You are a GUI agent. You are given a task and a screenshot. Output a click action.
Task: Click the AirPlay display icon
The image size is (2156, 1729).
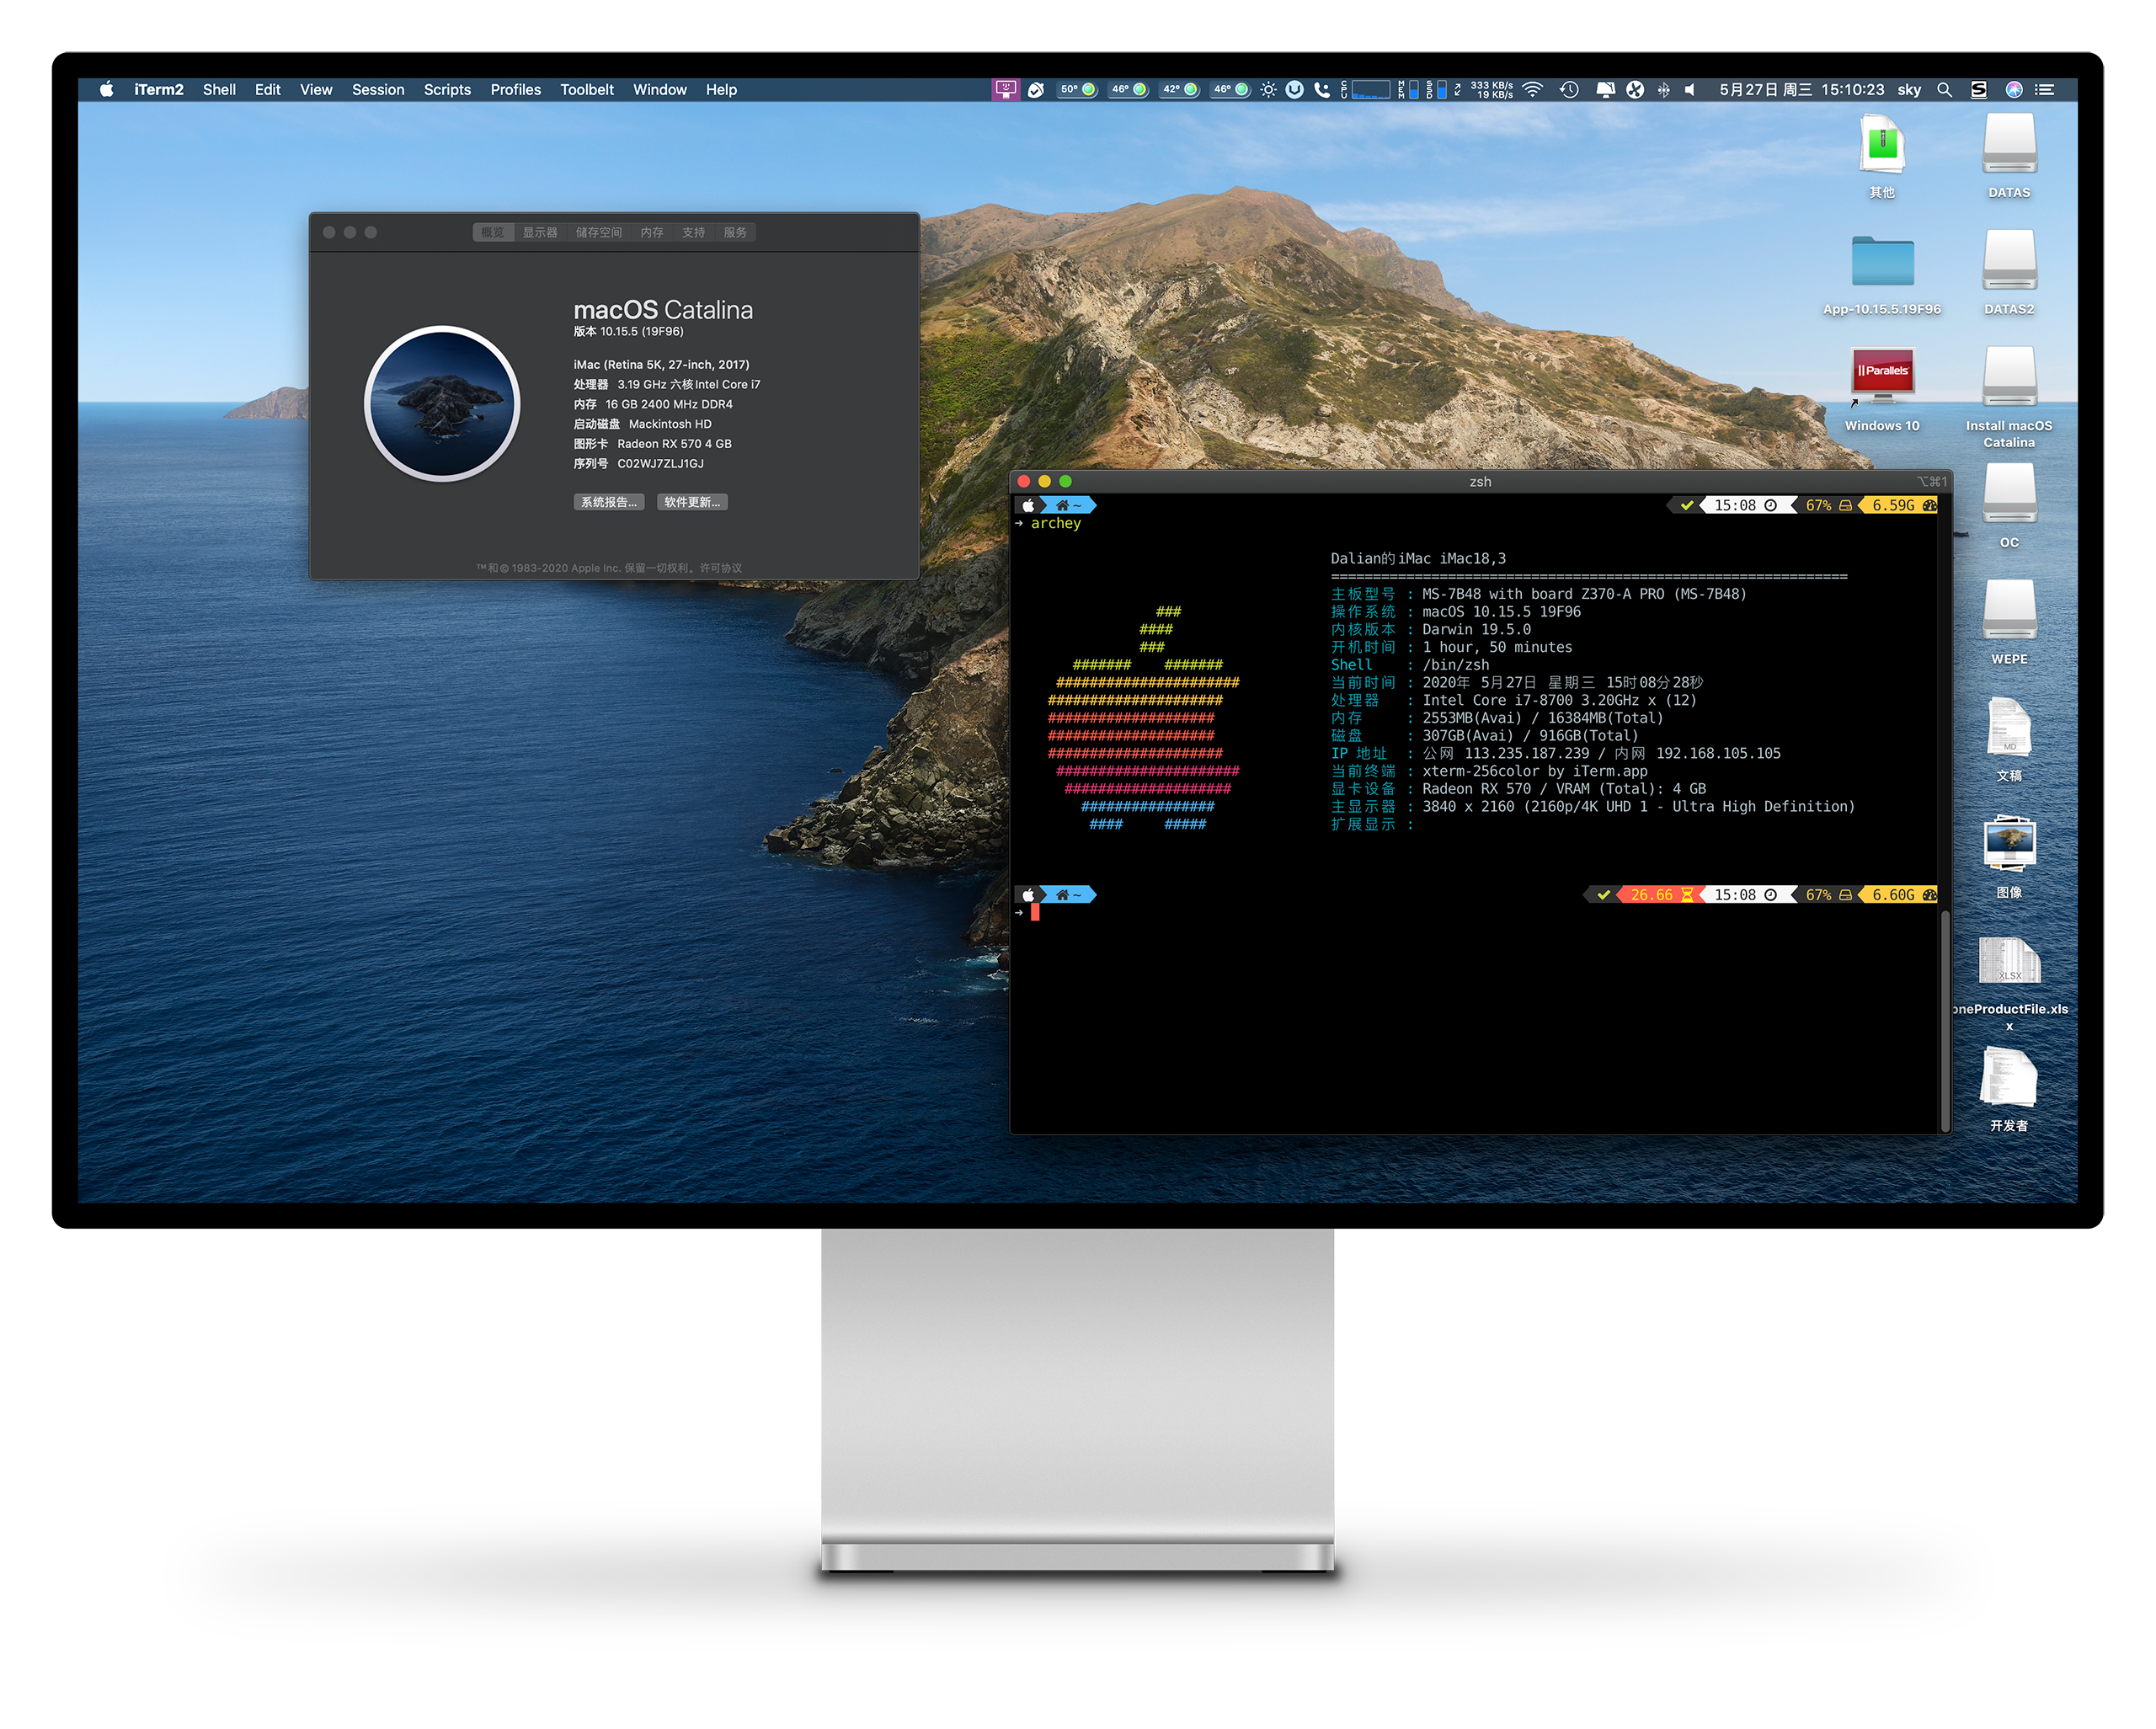coord(1605,90)
